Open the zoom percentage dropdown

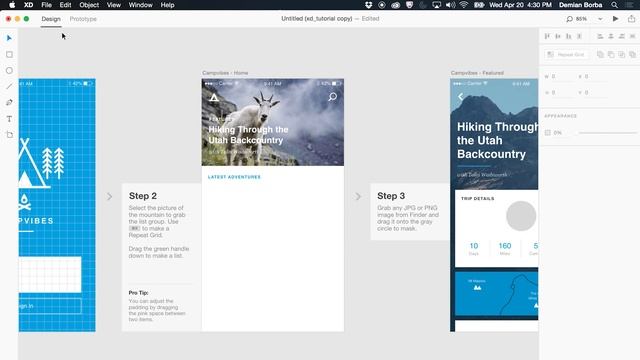(x=600, y=19)
